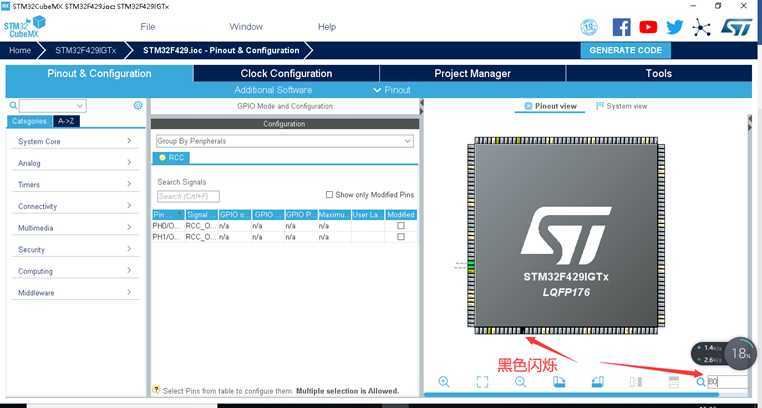Expand the Multimedia category

pyautogui.click(x=75, y=228)
